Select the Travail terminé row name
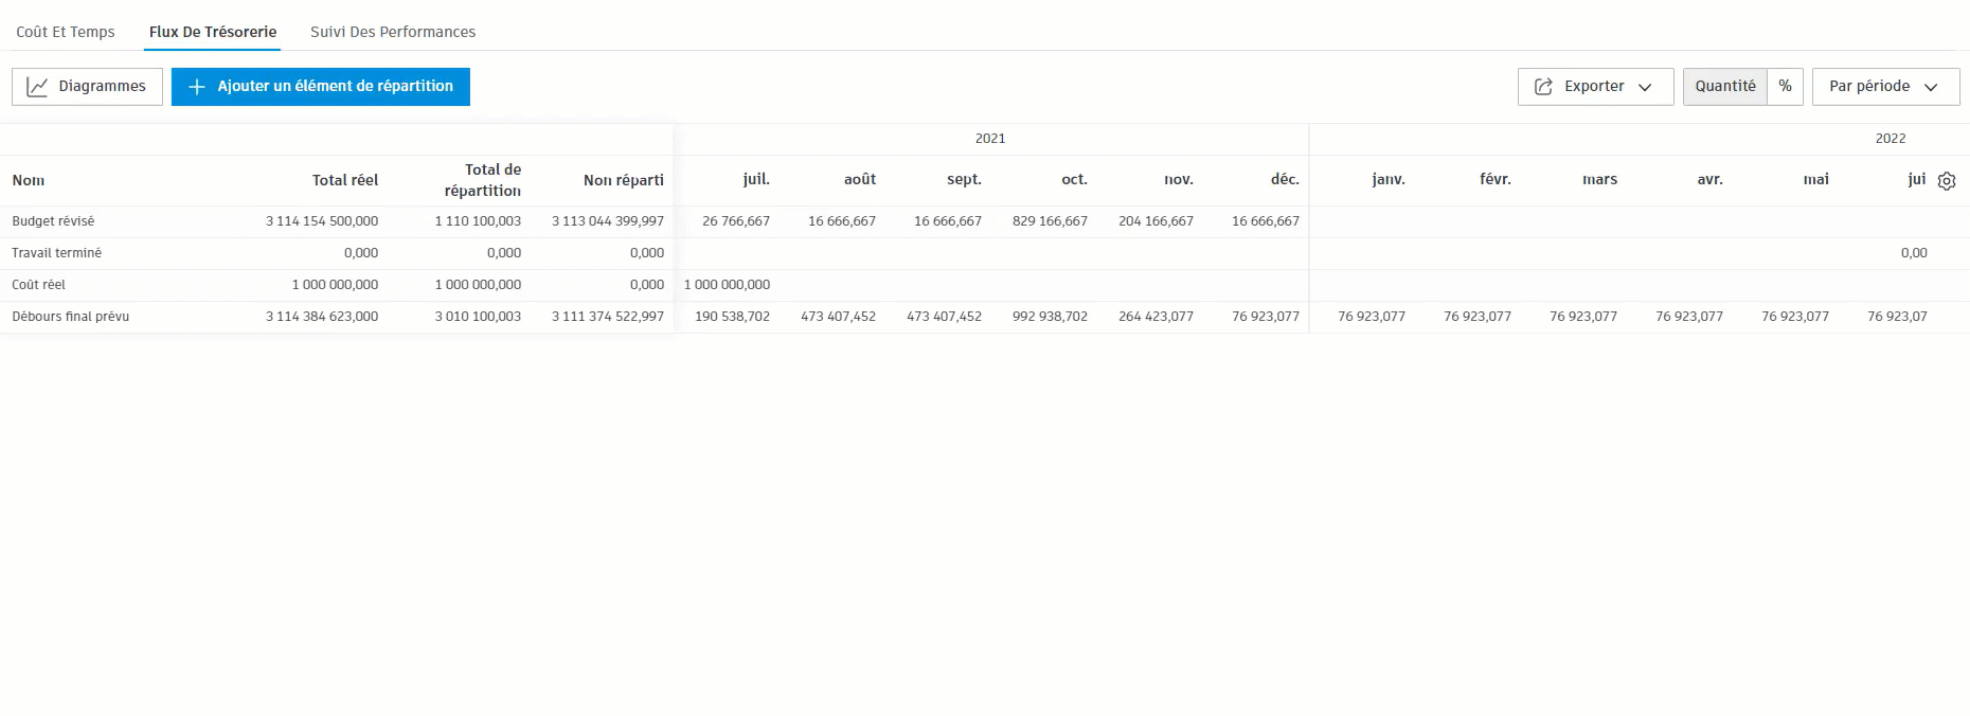This screenshot has height=716, width=1970. (x=57, y=253)
